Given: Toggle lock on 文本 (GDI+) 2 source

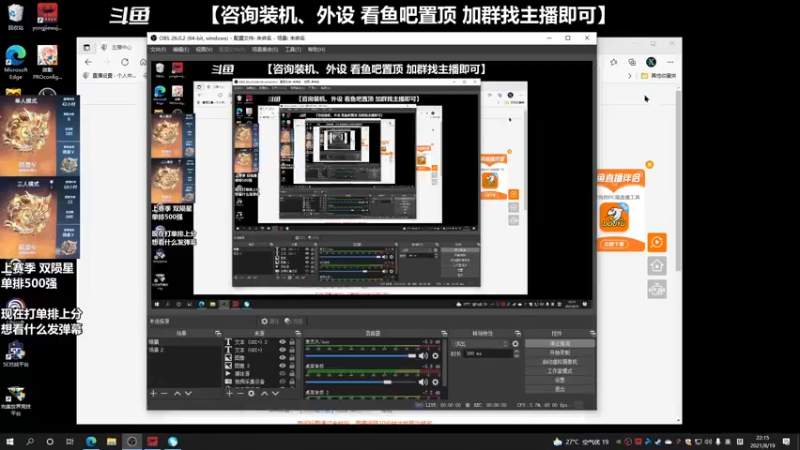Looking at the screenshot, I should (292, 342).
